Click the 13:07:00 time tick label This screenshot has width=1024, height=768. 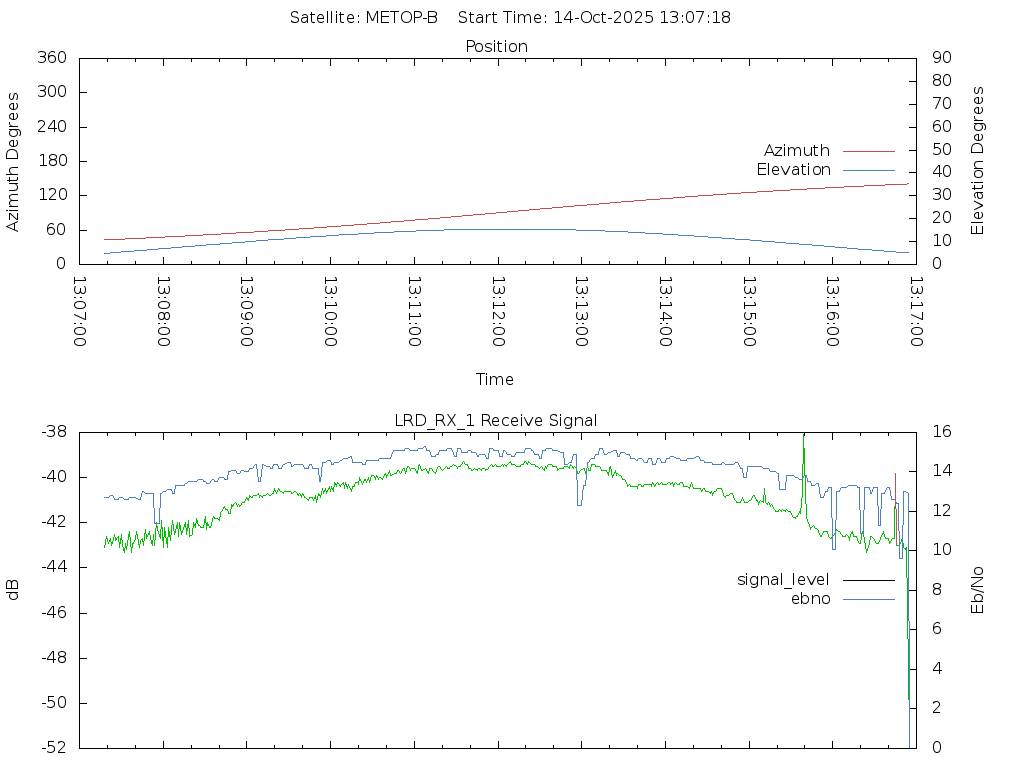(80, 311)
